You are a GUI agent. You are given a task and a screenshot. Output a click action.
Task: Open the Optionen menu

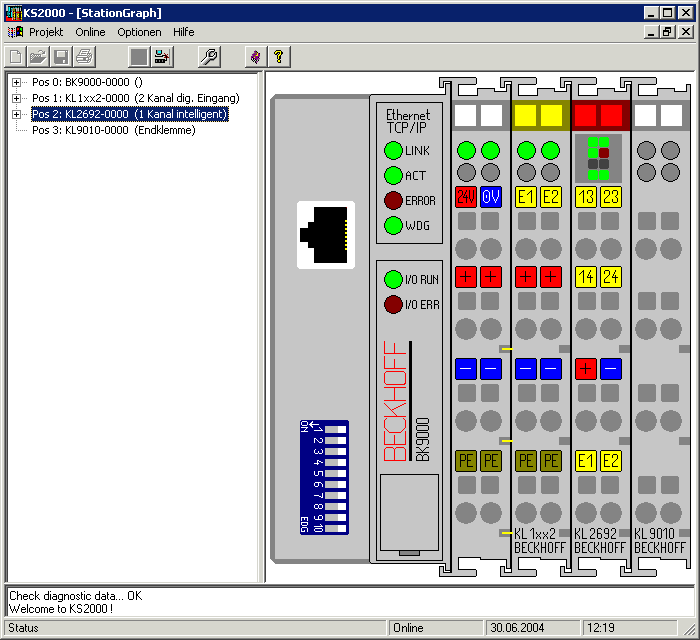[139, 32]
